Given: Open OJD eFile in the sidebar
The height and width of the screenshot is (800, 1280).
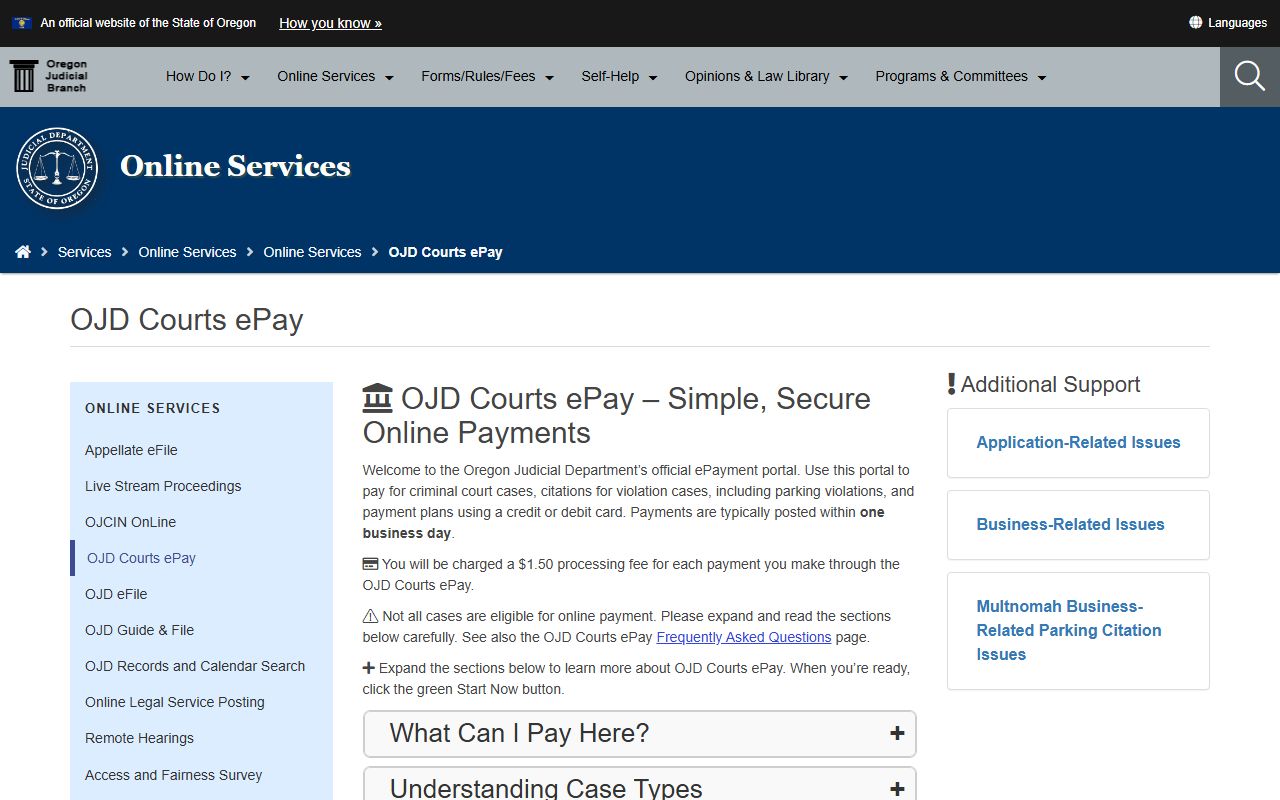Looking at the screenshot, I should [116, 594].
